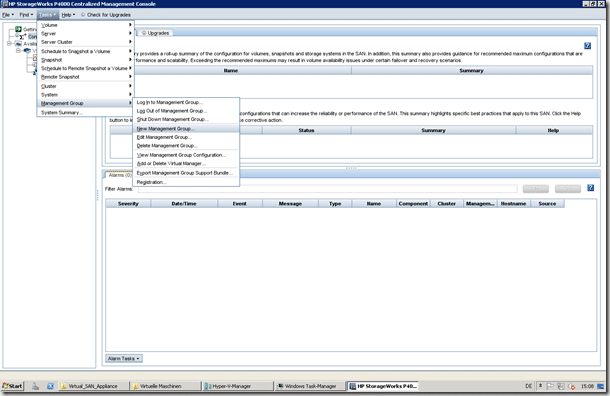This screenshot has width=610, height=396.
Task: Choose View Management Group Configuration
Action: click(186, 155)
